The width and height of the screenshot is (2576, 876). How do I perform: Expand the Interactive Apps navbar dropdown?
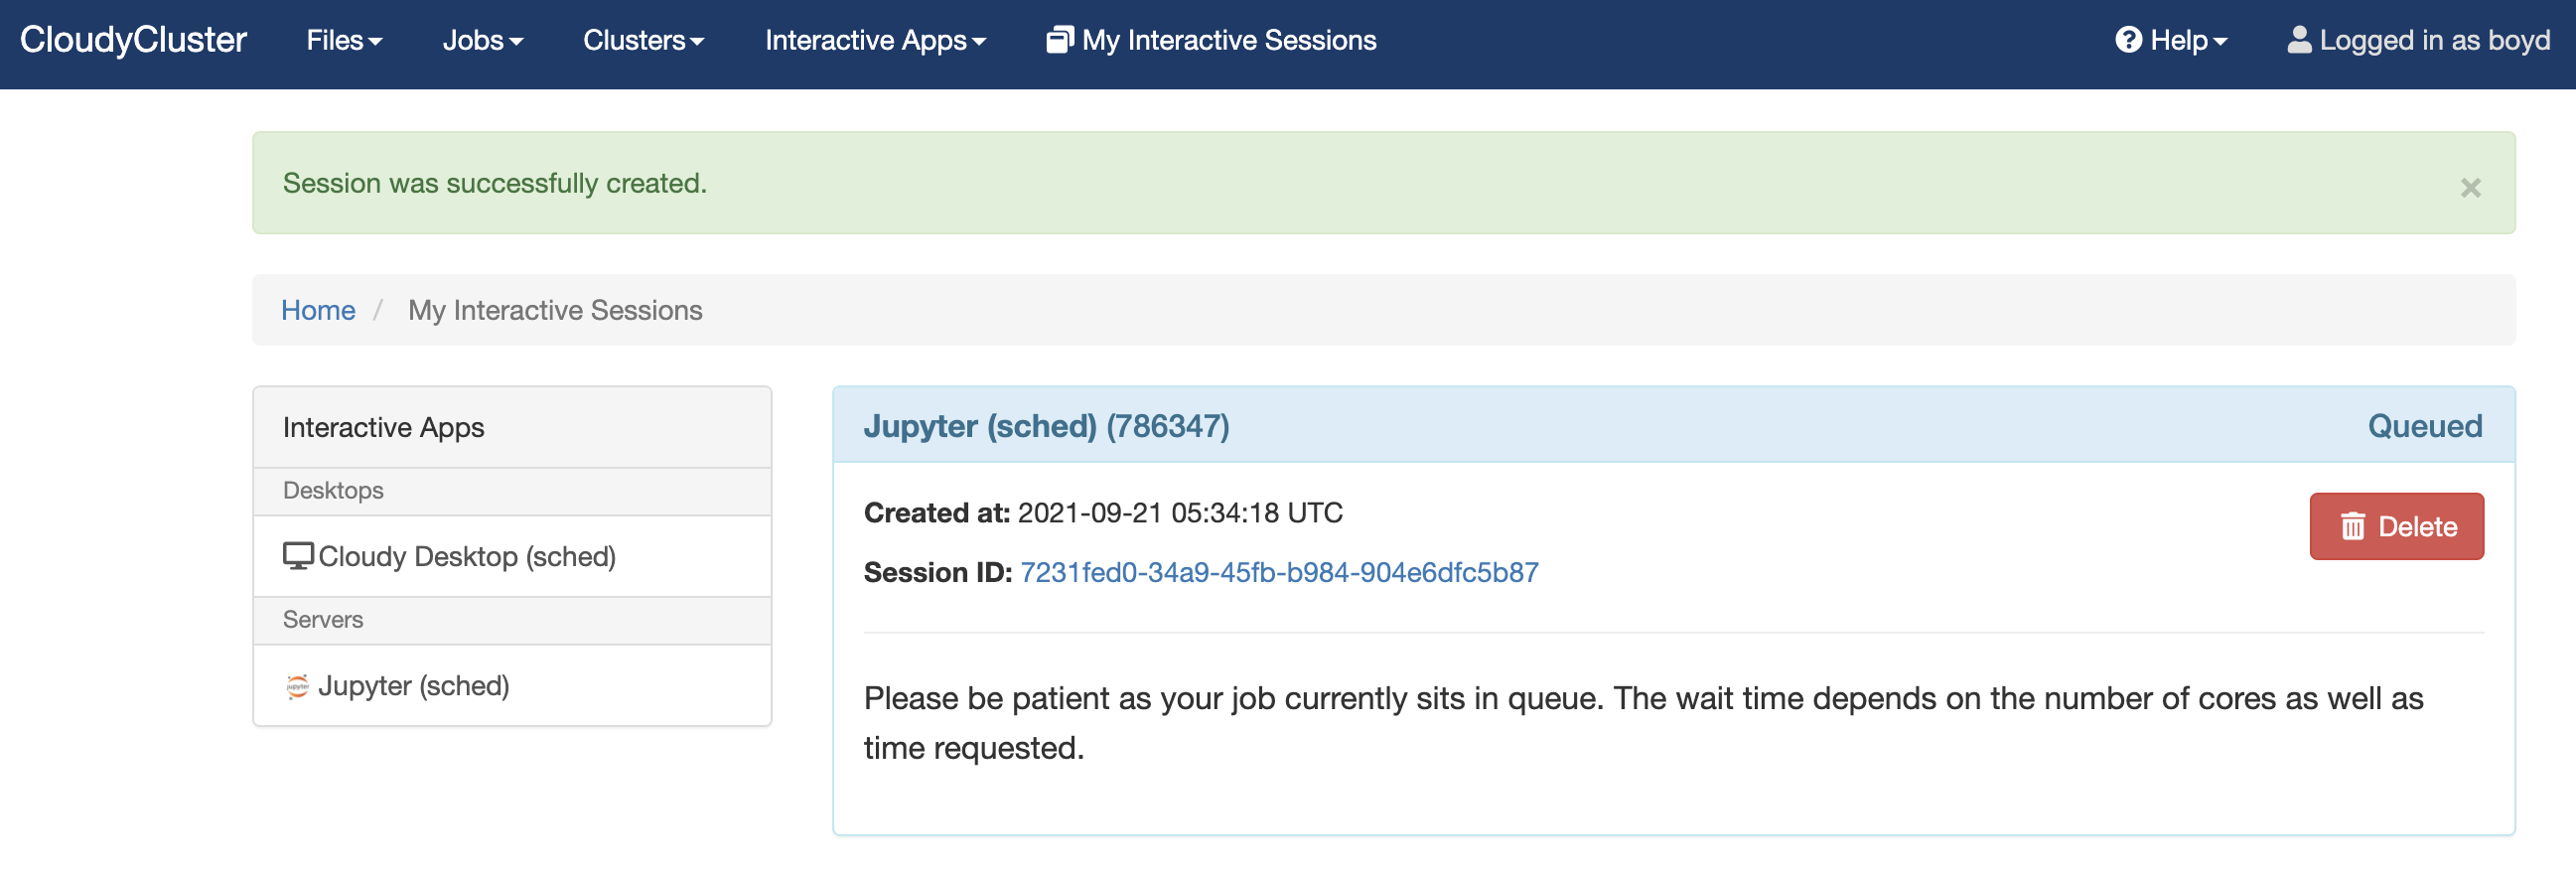coord(875,40)
